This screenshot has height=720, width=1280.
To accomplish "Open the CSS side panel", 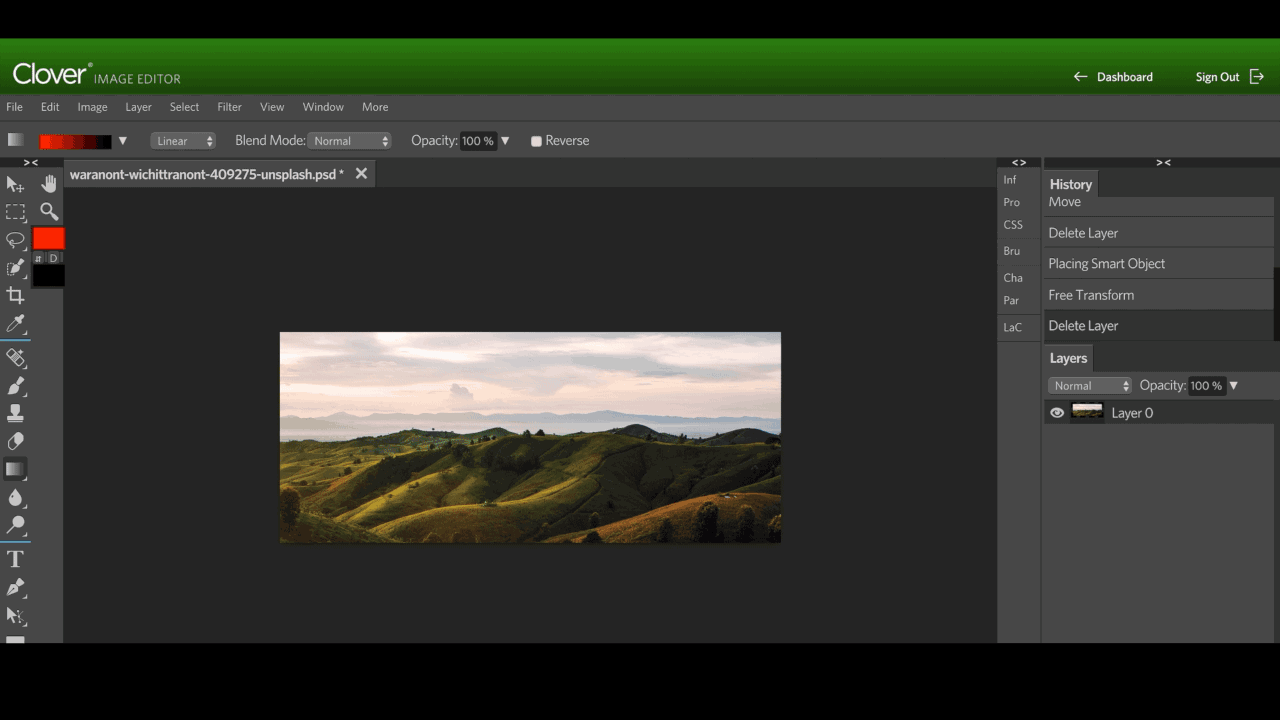I will 1013,225.
